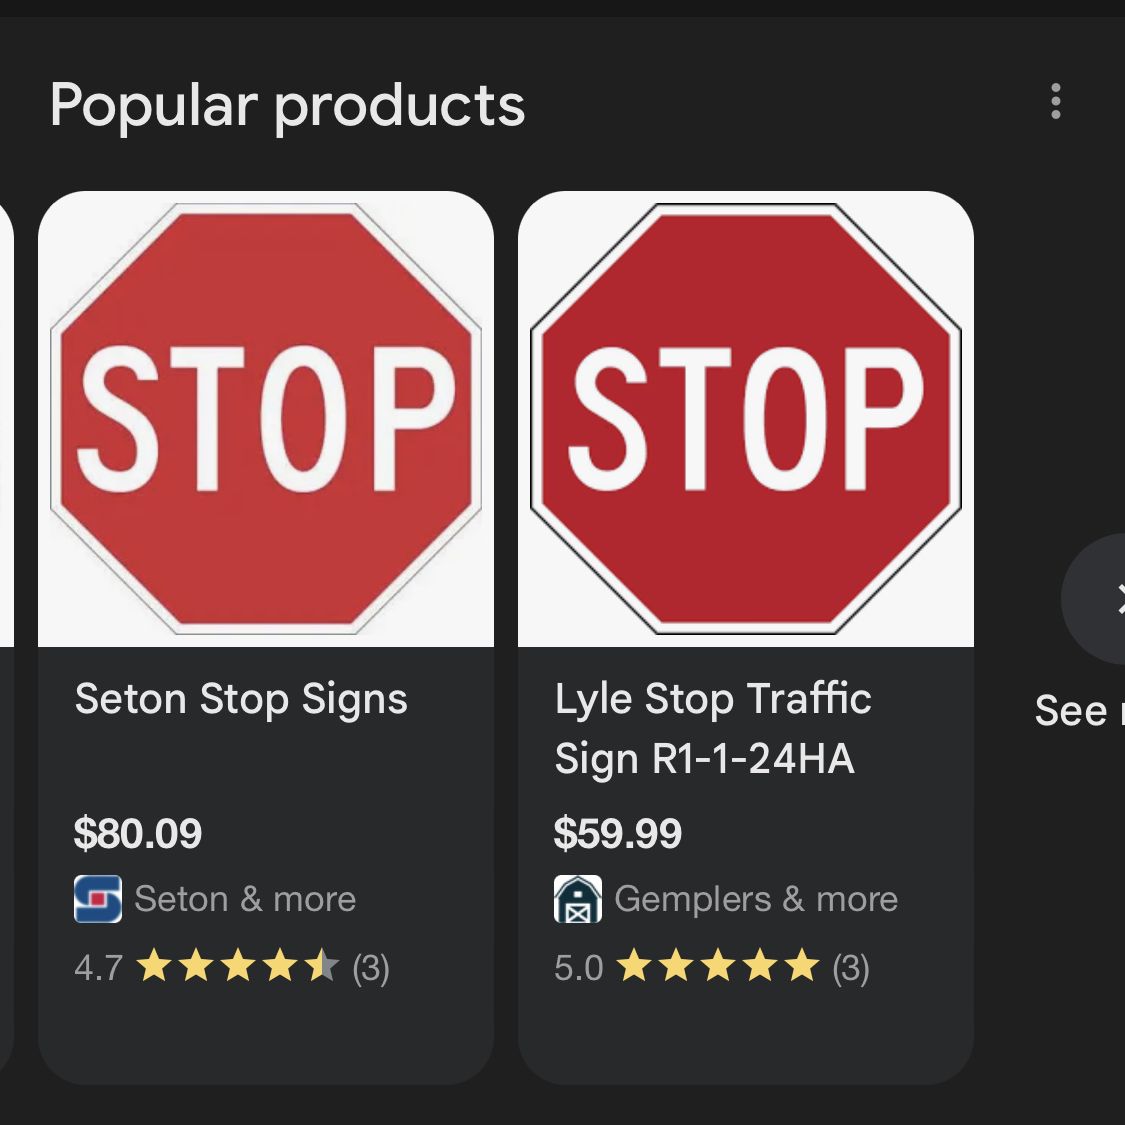
Task: Expand Seton & more seller options
Action: point(246,898)
